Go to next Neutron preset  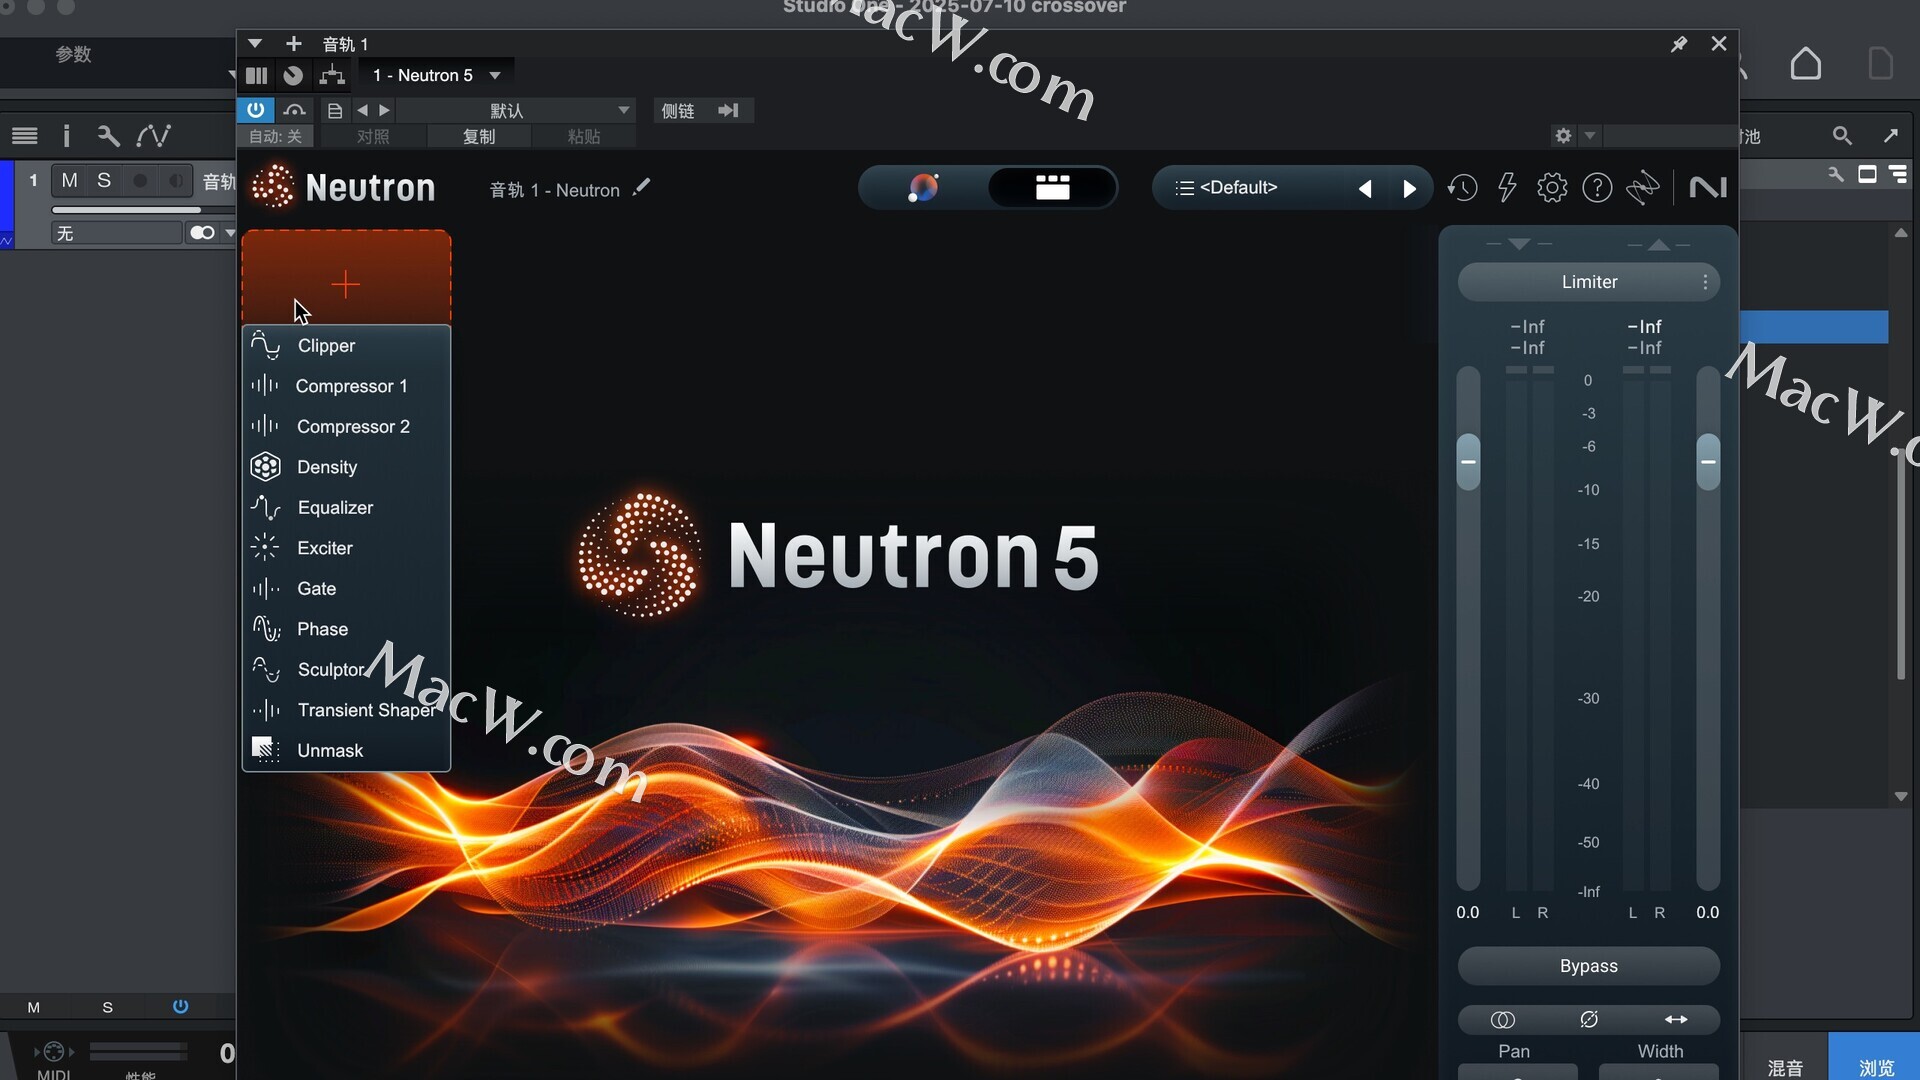coord(1409,189)
